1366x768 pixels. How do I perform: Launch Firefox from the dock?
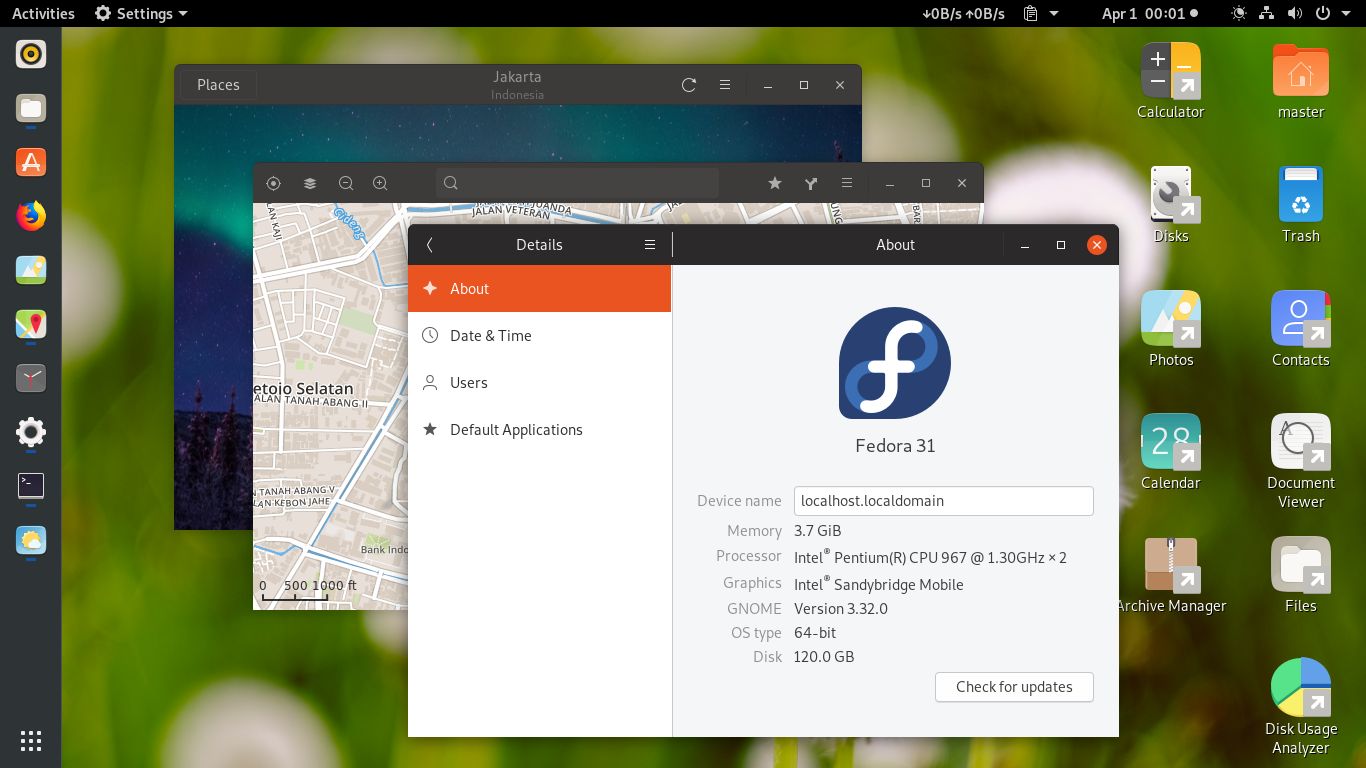30,214
